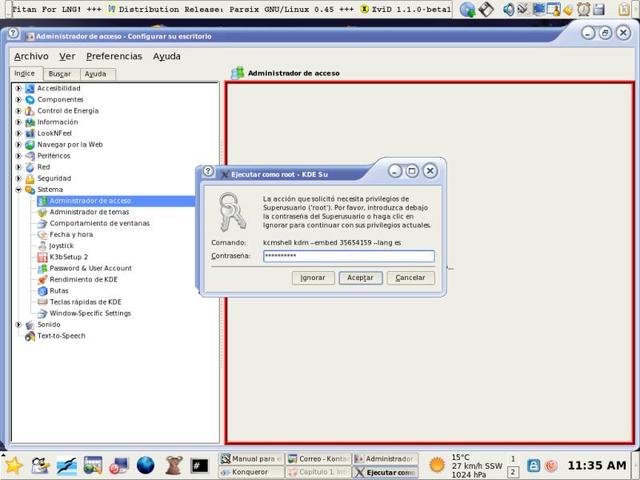Switch to the Correo - Kontact taskbar entry

click(x=318, y=459)
